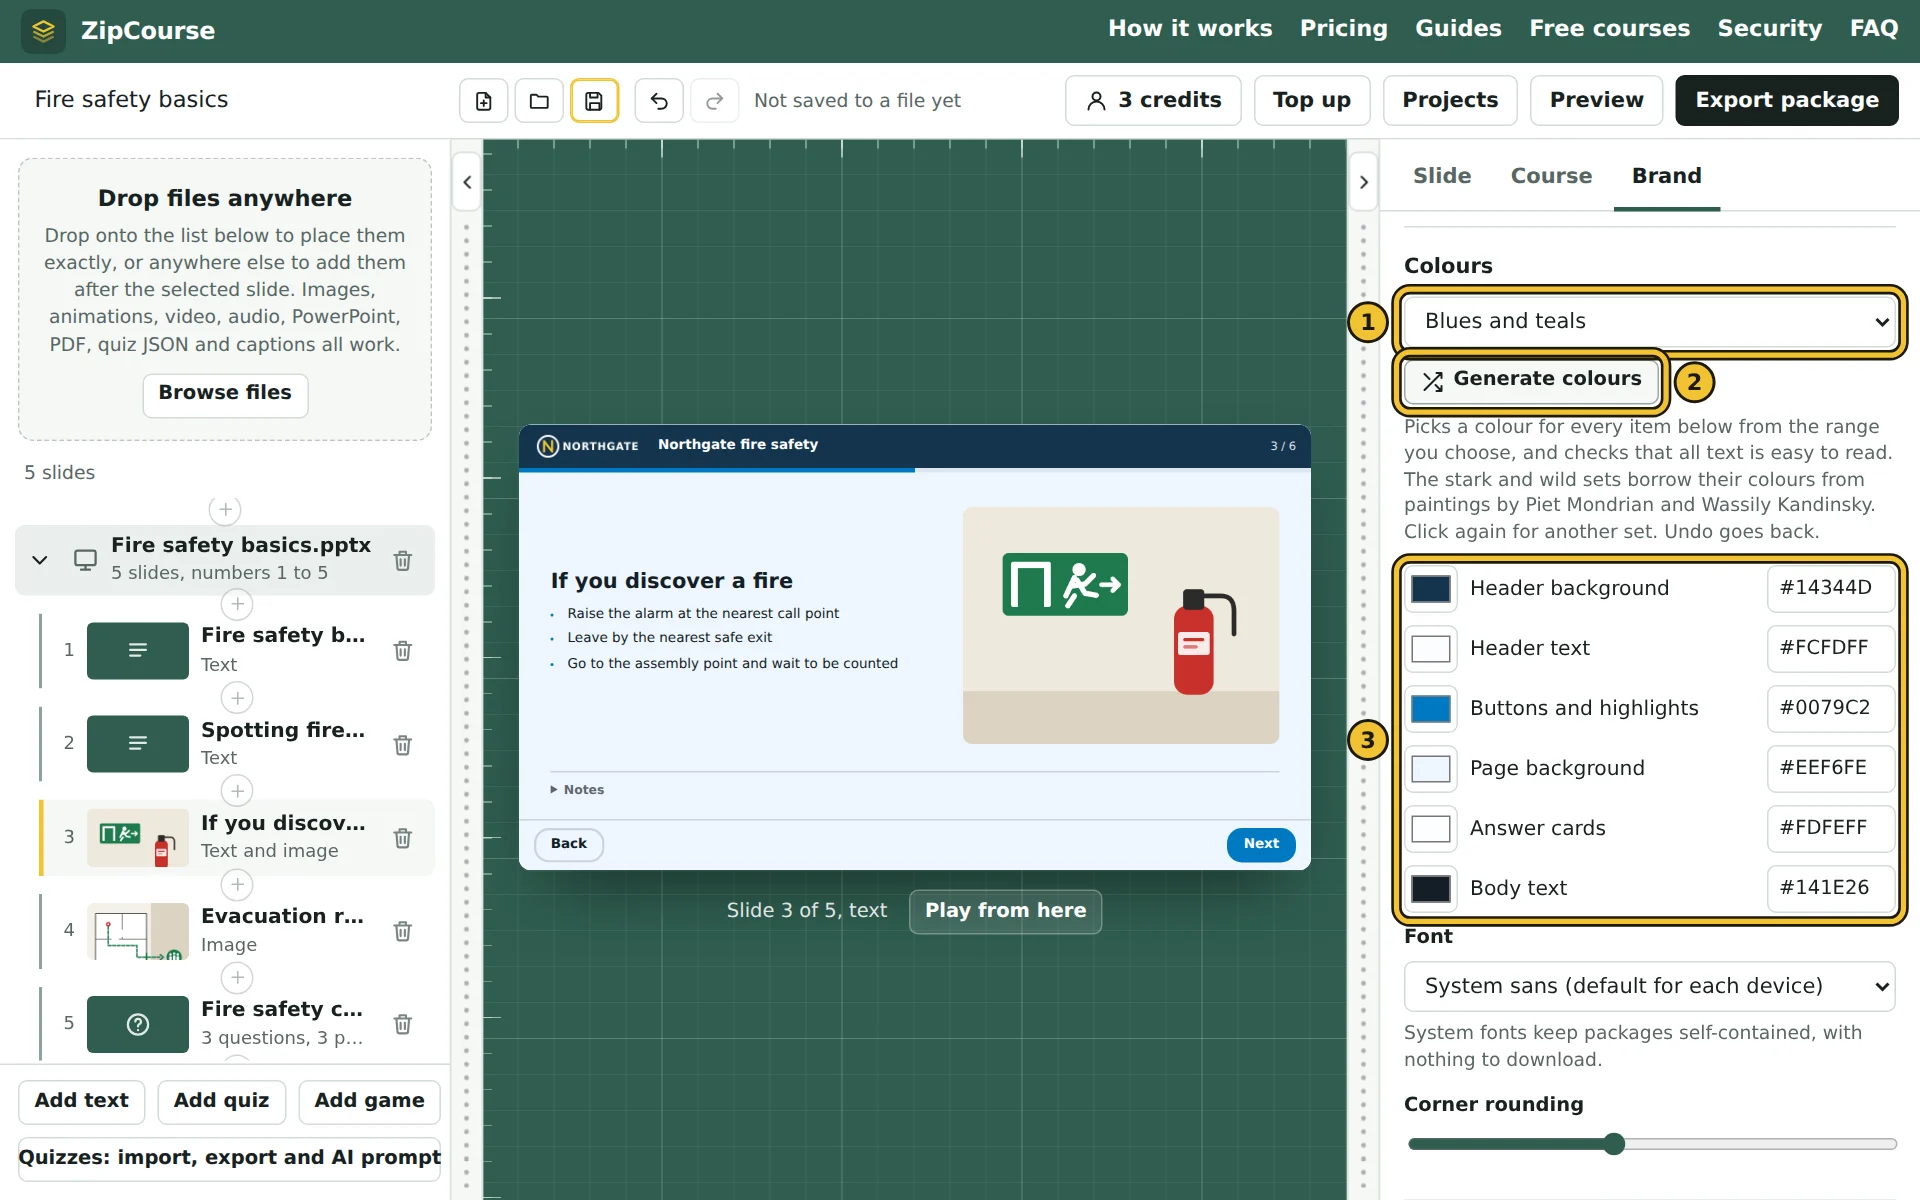Collapse the Fire safety basics.pptx group
The image size is (1920, 1200).
pyautogui.click(x=40, y=560)
